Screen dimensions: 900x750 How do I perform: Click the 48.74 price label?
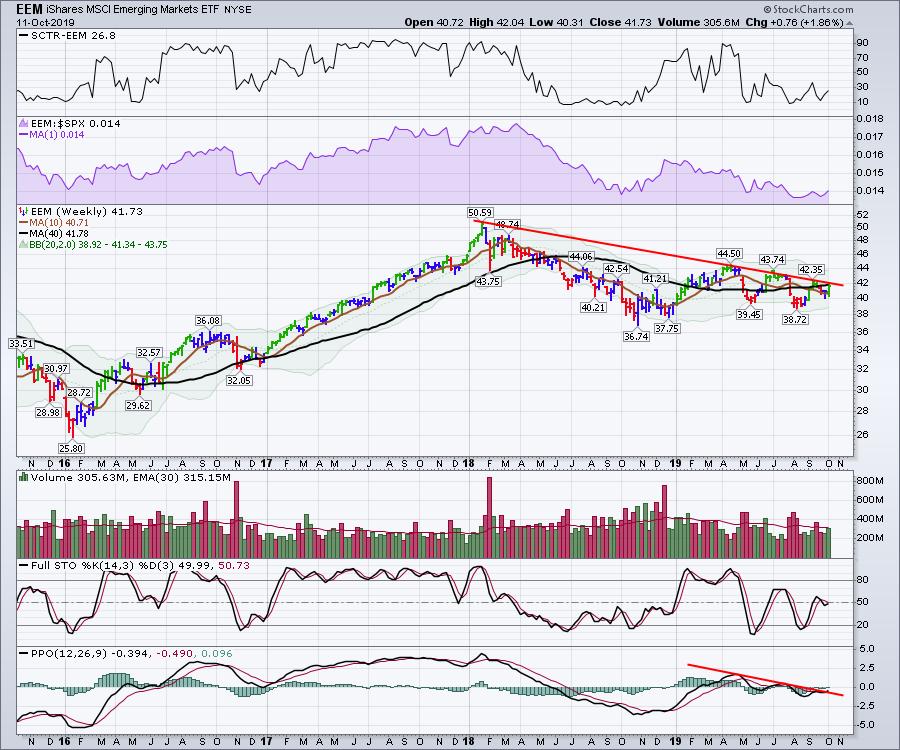(508, 224)
